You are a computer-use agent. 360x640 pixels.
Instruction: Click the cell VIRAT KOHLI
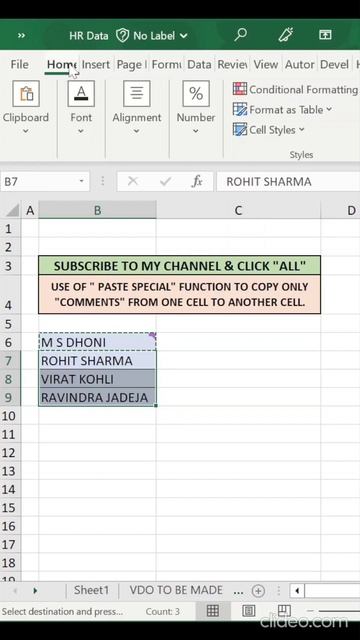pyautogui.click(x=98, y=379)
